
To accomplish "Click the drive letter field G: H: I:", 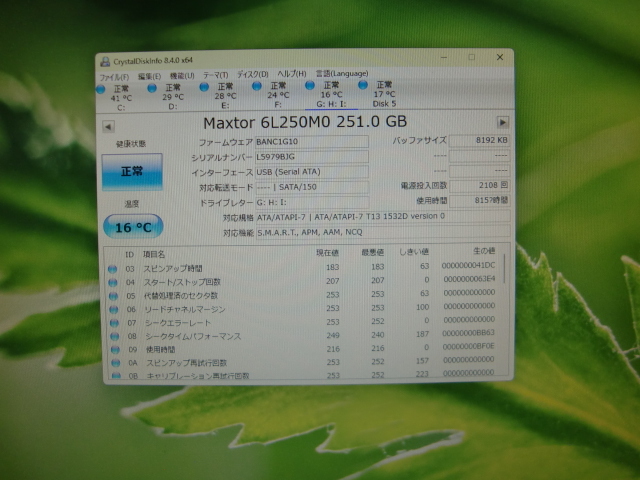I will pos(312,202).
